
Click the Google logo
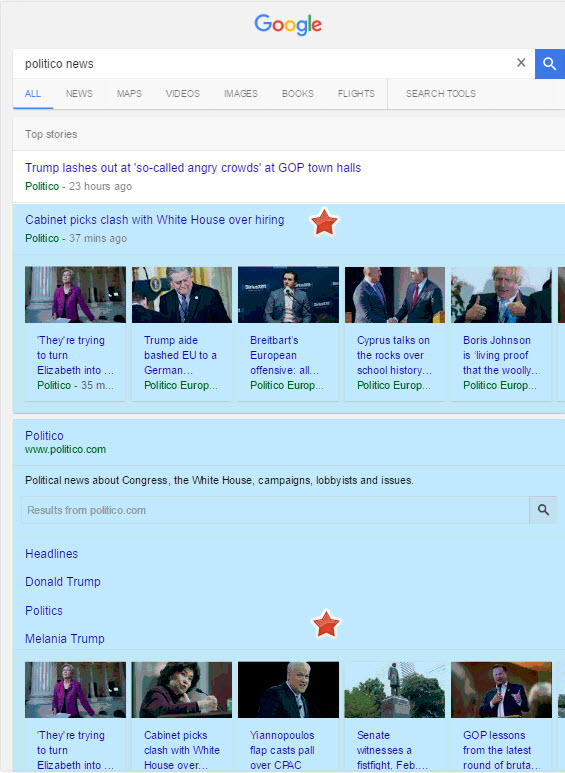pyautogui.click(x=288, y=24)
